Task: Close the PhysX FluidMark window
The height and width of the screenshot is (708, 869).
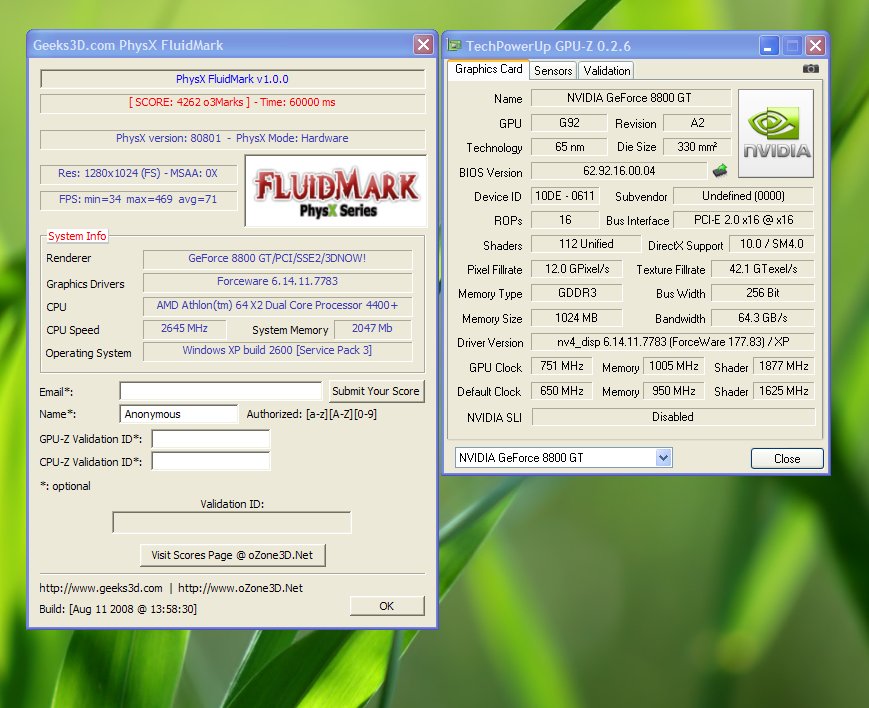Action: click(x=423, y=45)
